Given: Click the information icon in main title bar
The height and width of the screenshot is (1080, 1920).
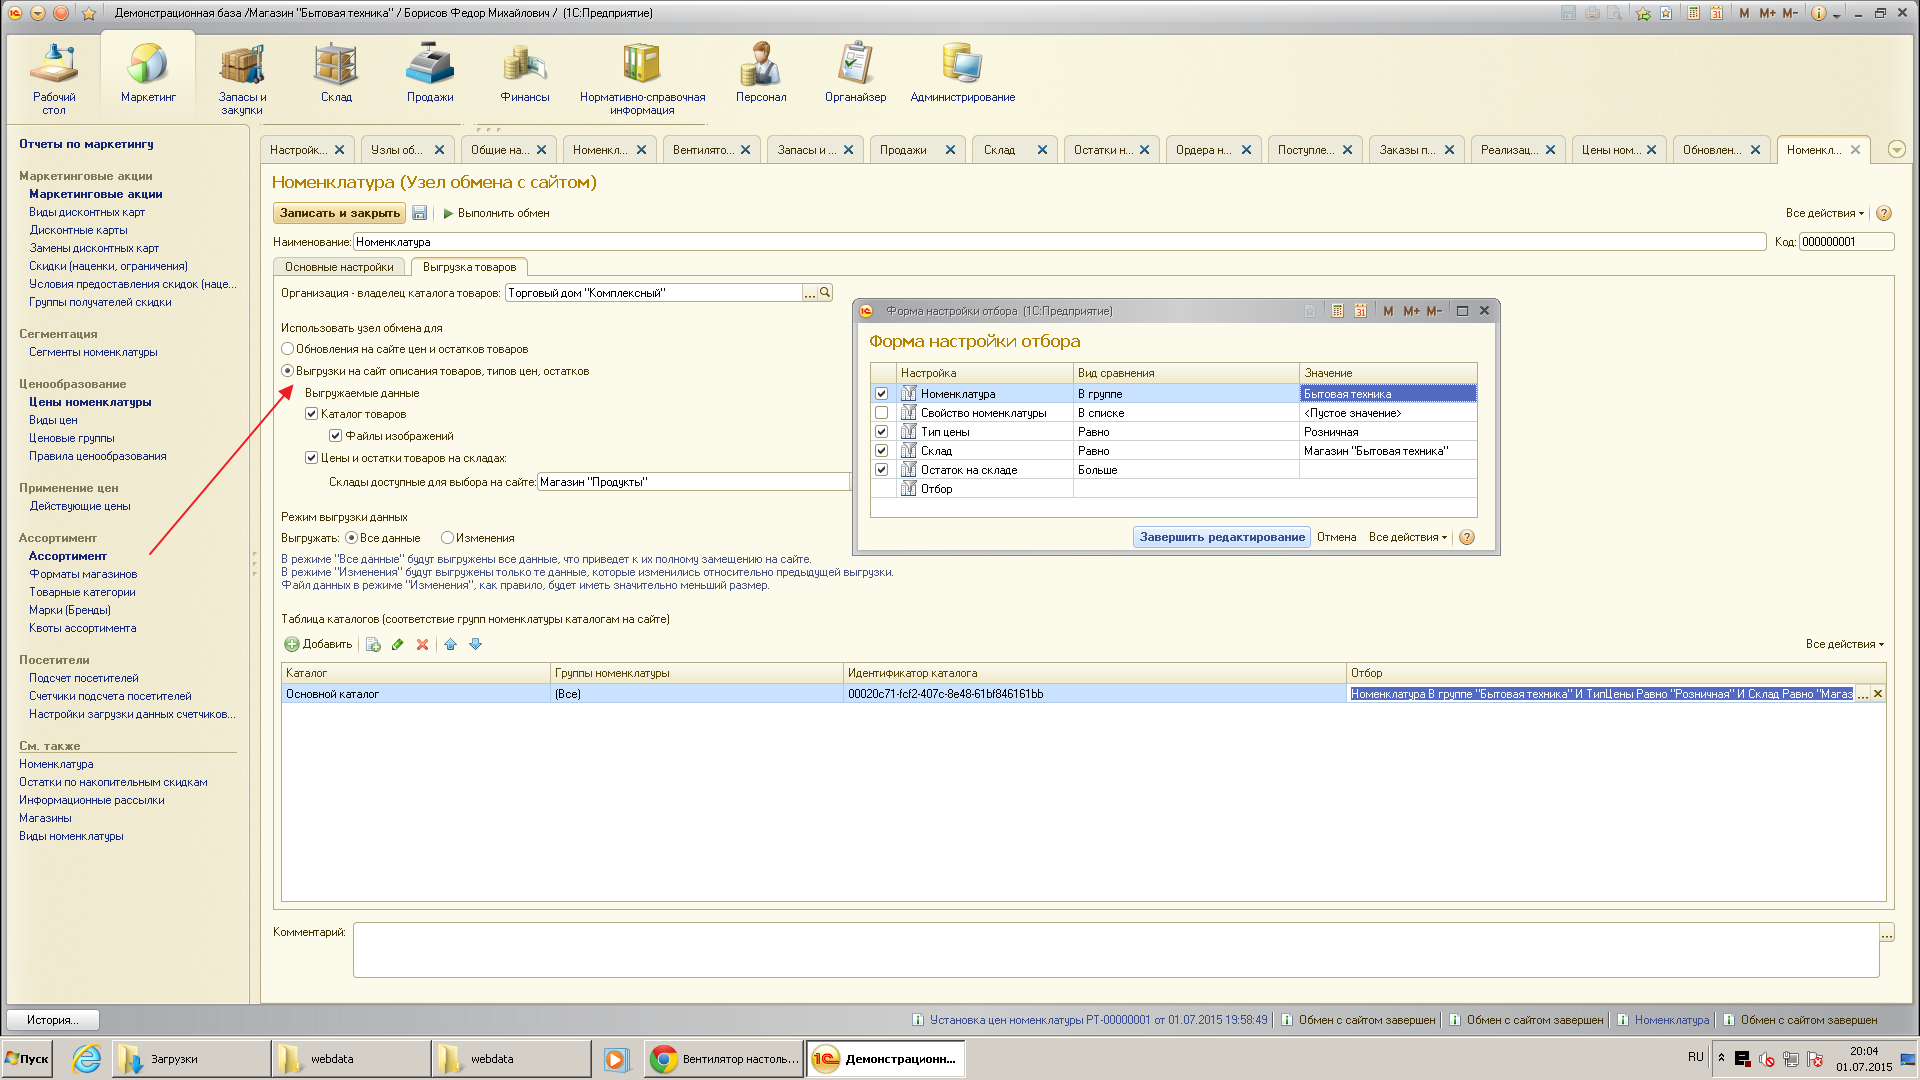Looking at the screenshot, I should point(1819,13).
